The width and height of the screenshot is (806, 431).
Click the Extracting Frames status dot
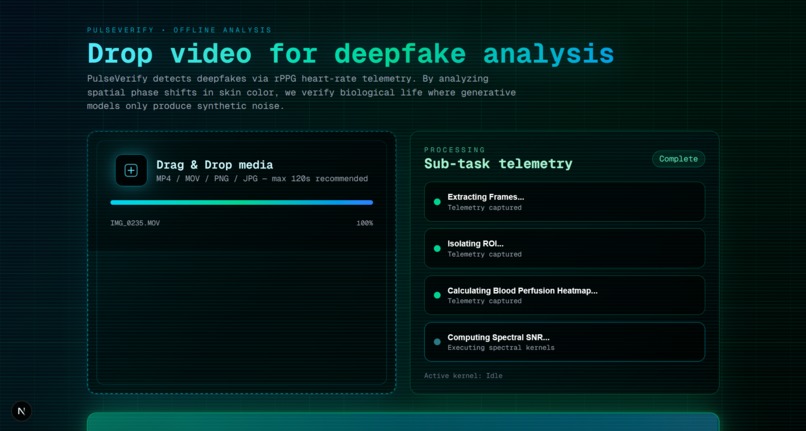(437, 202)
